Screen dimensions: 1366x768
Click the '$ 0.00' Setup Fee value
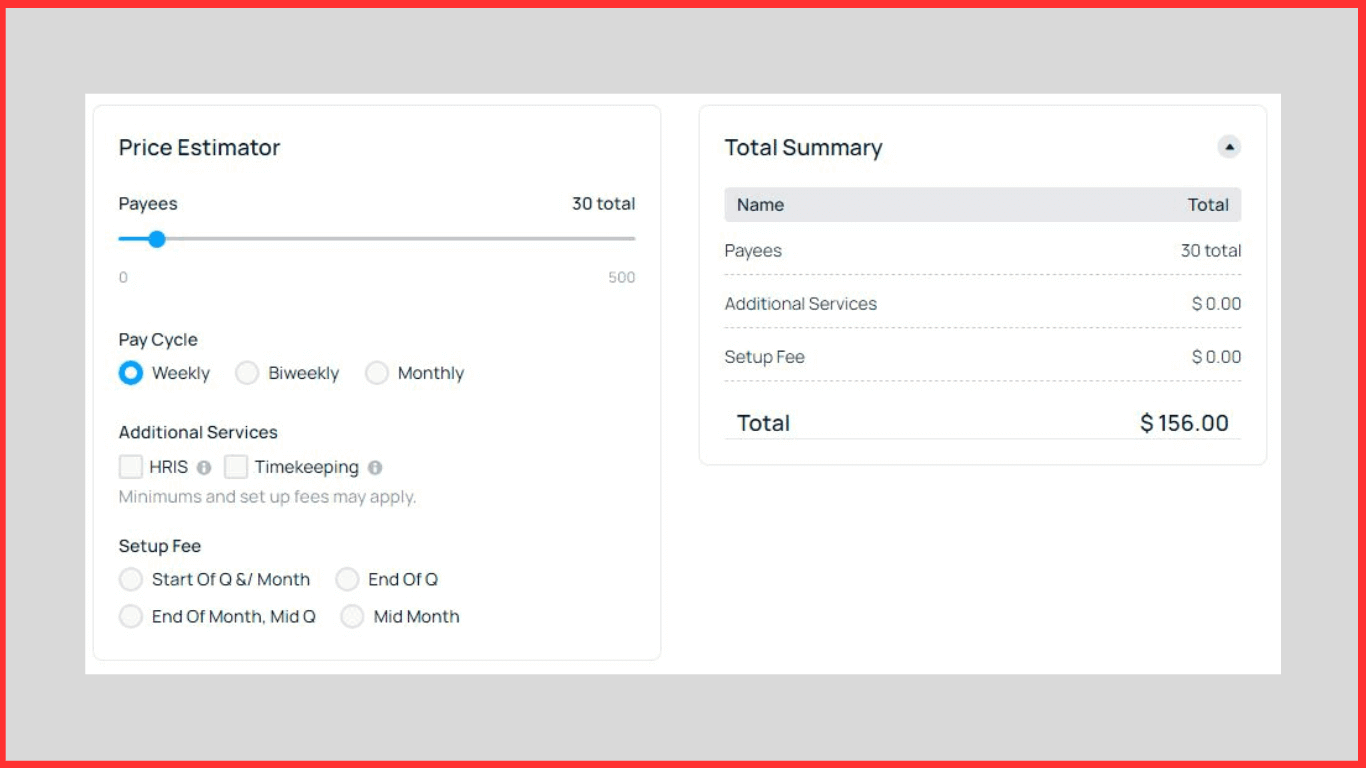(1216, 357)
